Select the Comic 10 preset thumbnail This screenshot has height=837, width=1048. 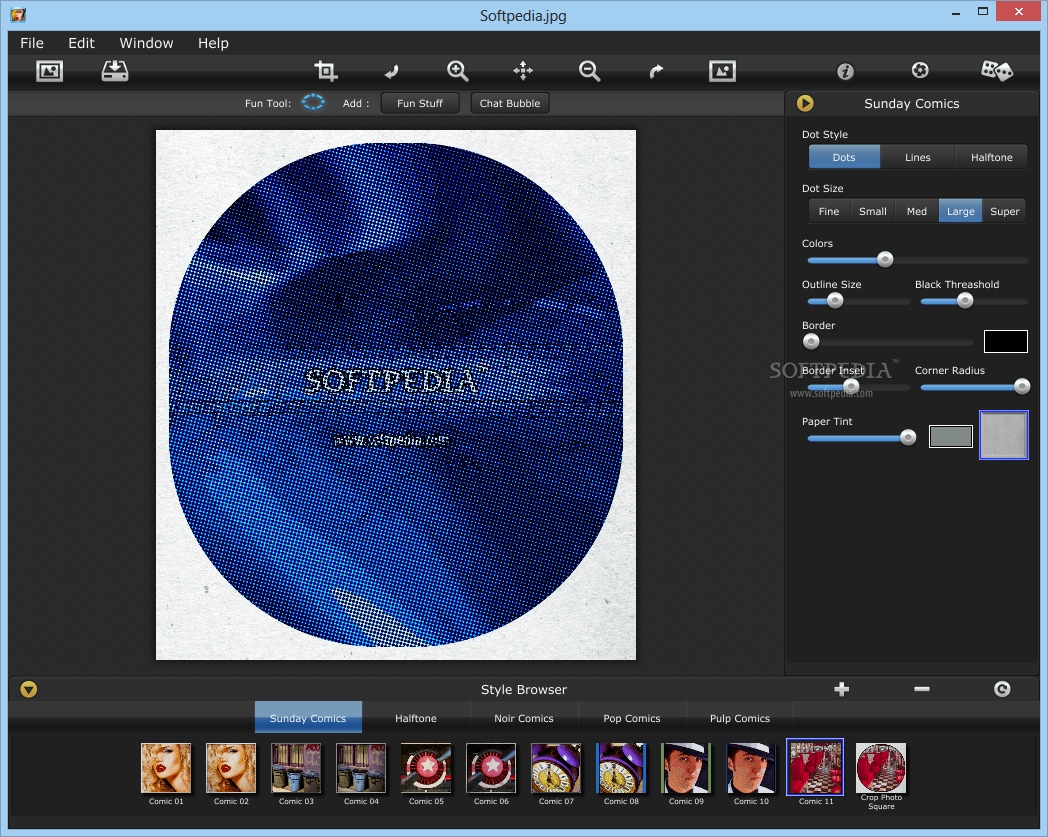tap(751, 768)
